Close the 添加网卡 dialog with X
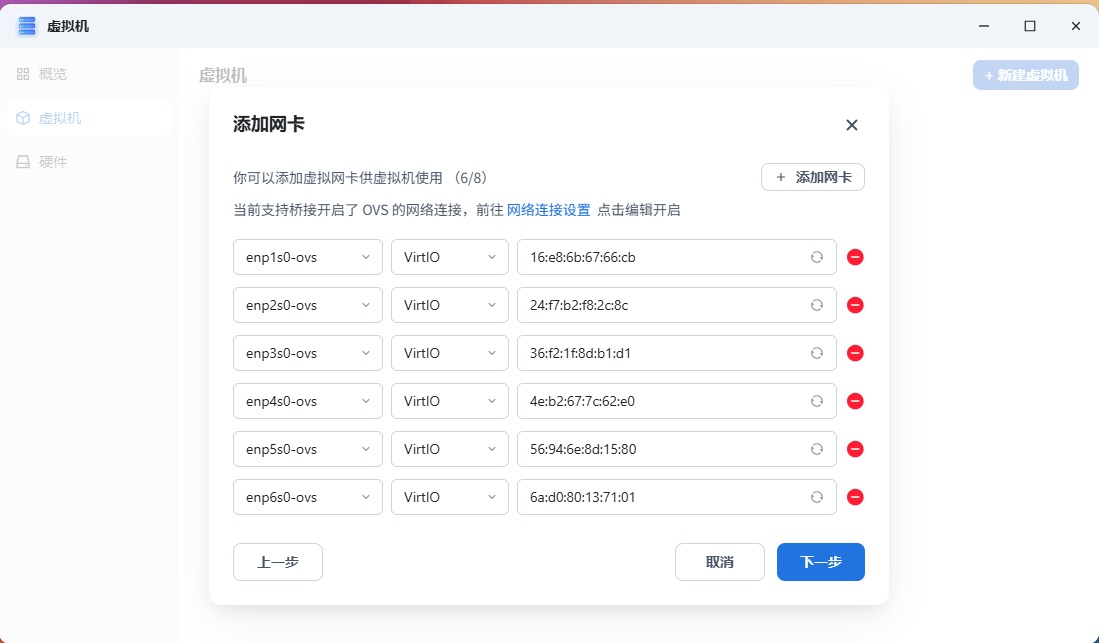 852,125
